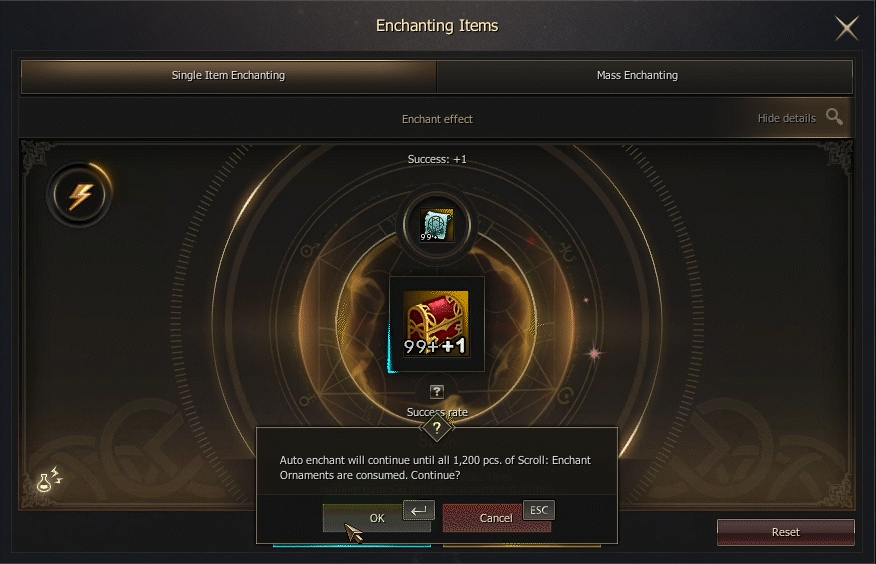Click the Success: +1 label
The height and width of the screenshot is (564, 876).
(437, 159)
